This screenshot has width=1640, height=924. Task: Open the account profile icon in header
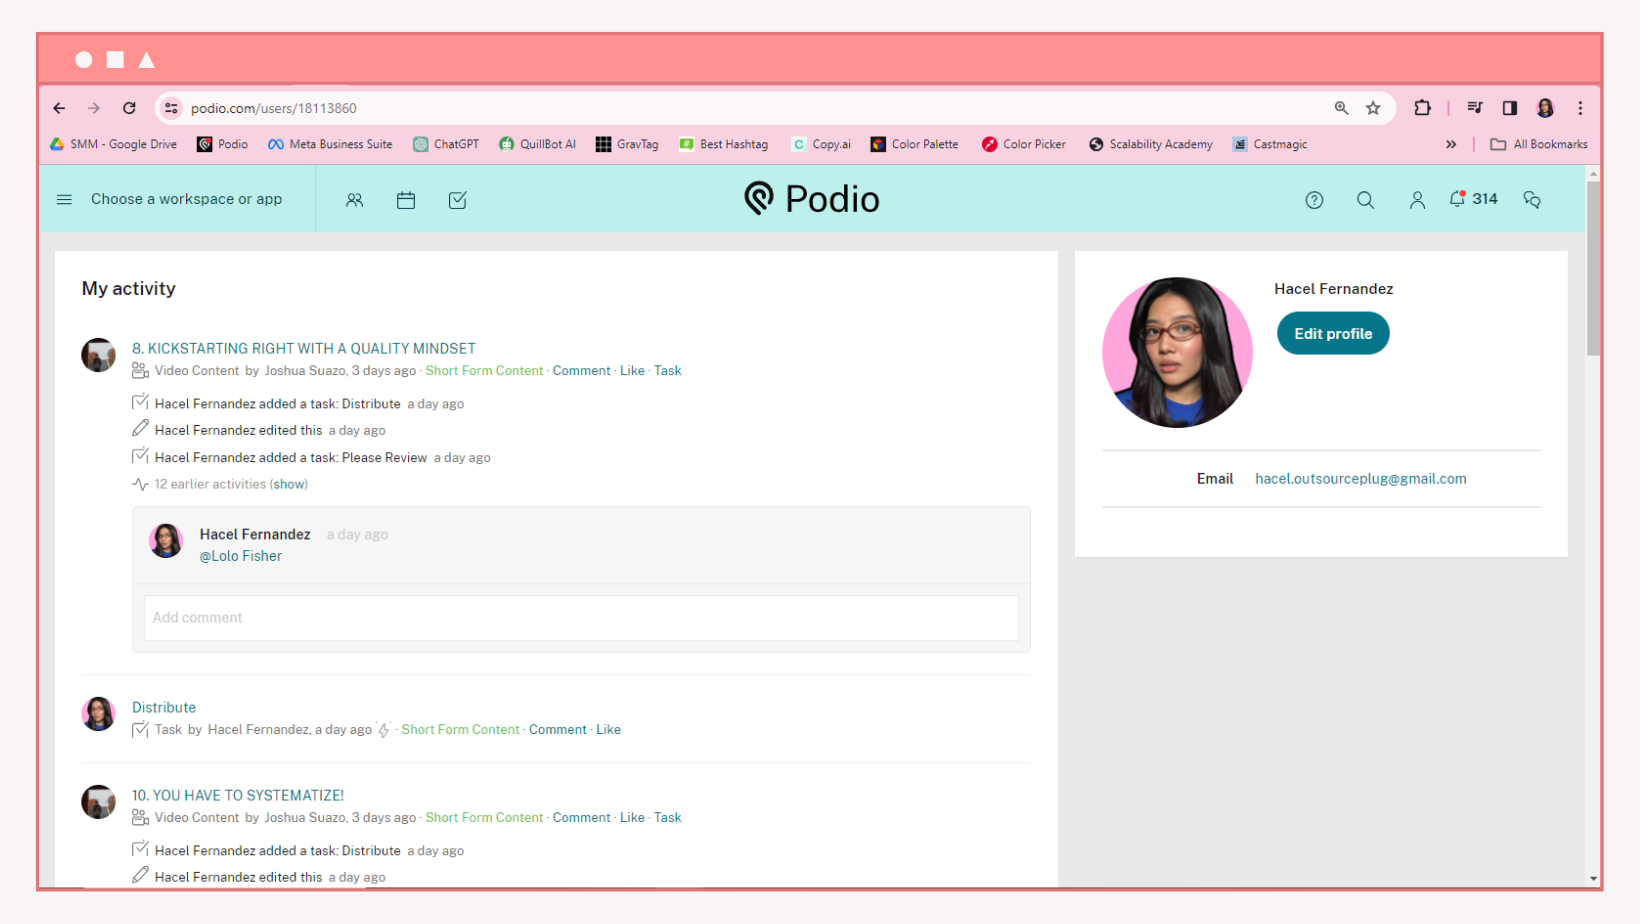click(1417, 200)
